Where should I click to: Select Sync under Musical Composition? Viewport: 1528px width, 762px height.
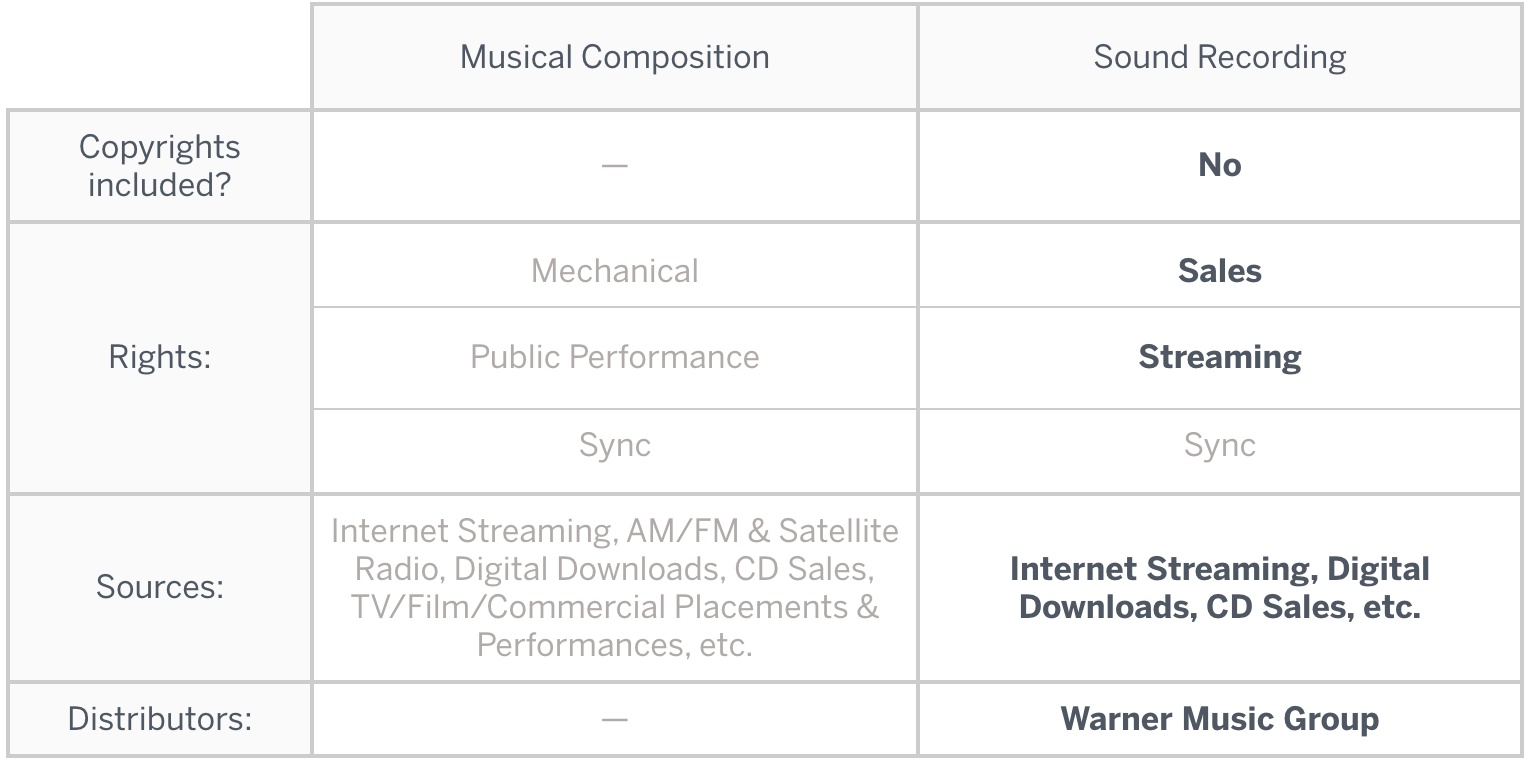(614, 445)
